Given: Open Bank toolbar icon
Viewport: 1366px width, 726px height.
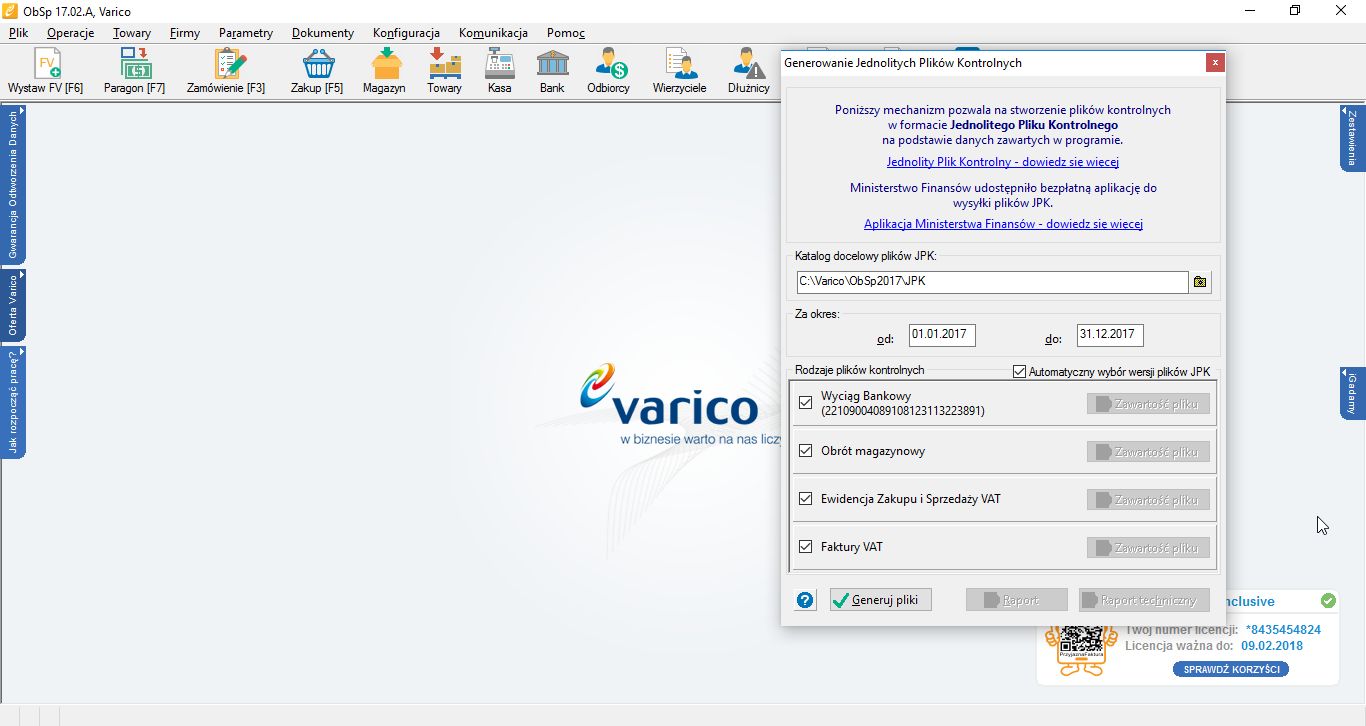Looking at the screenshot, I should click(x=552, y=72).
